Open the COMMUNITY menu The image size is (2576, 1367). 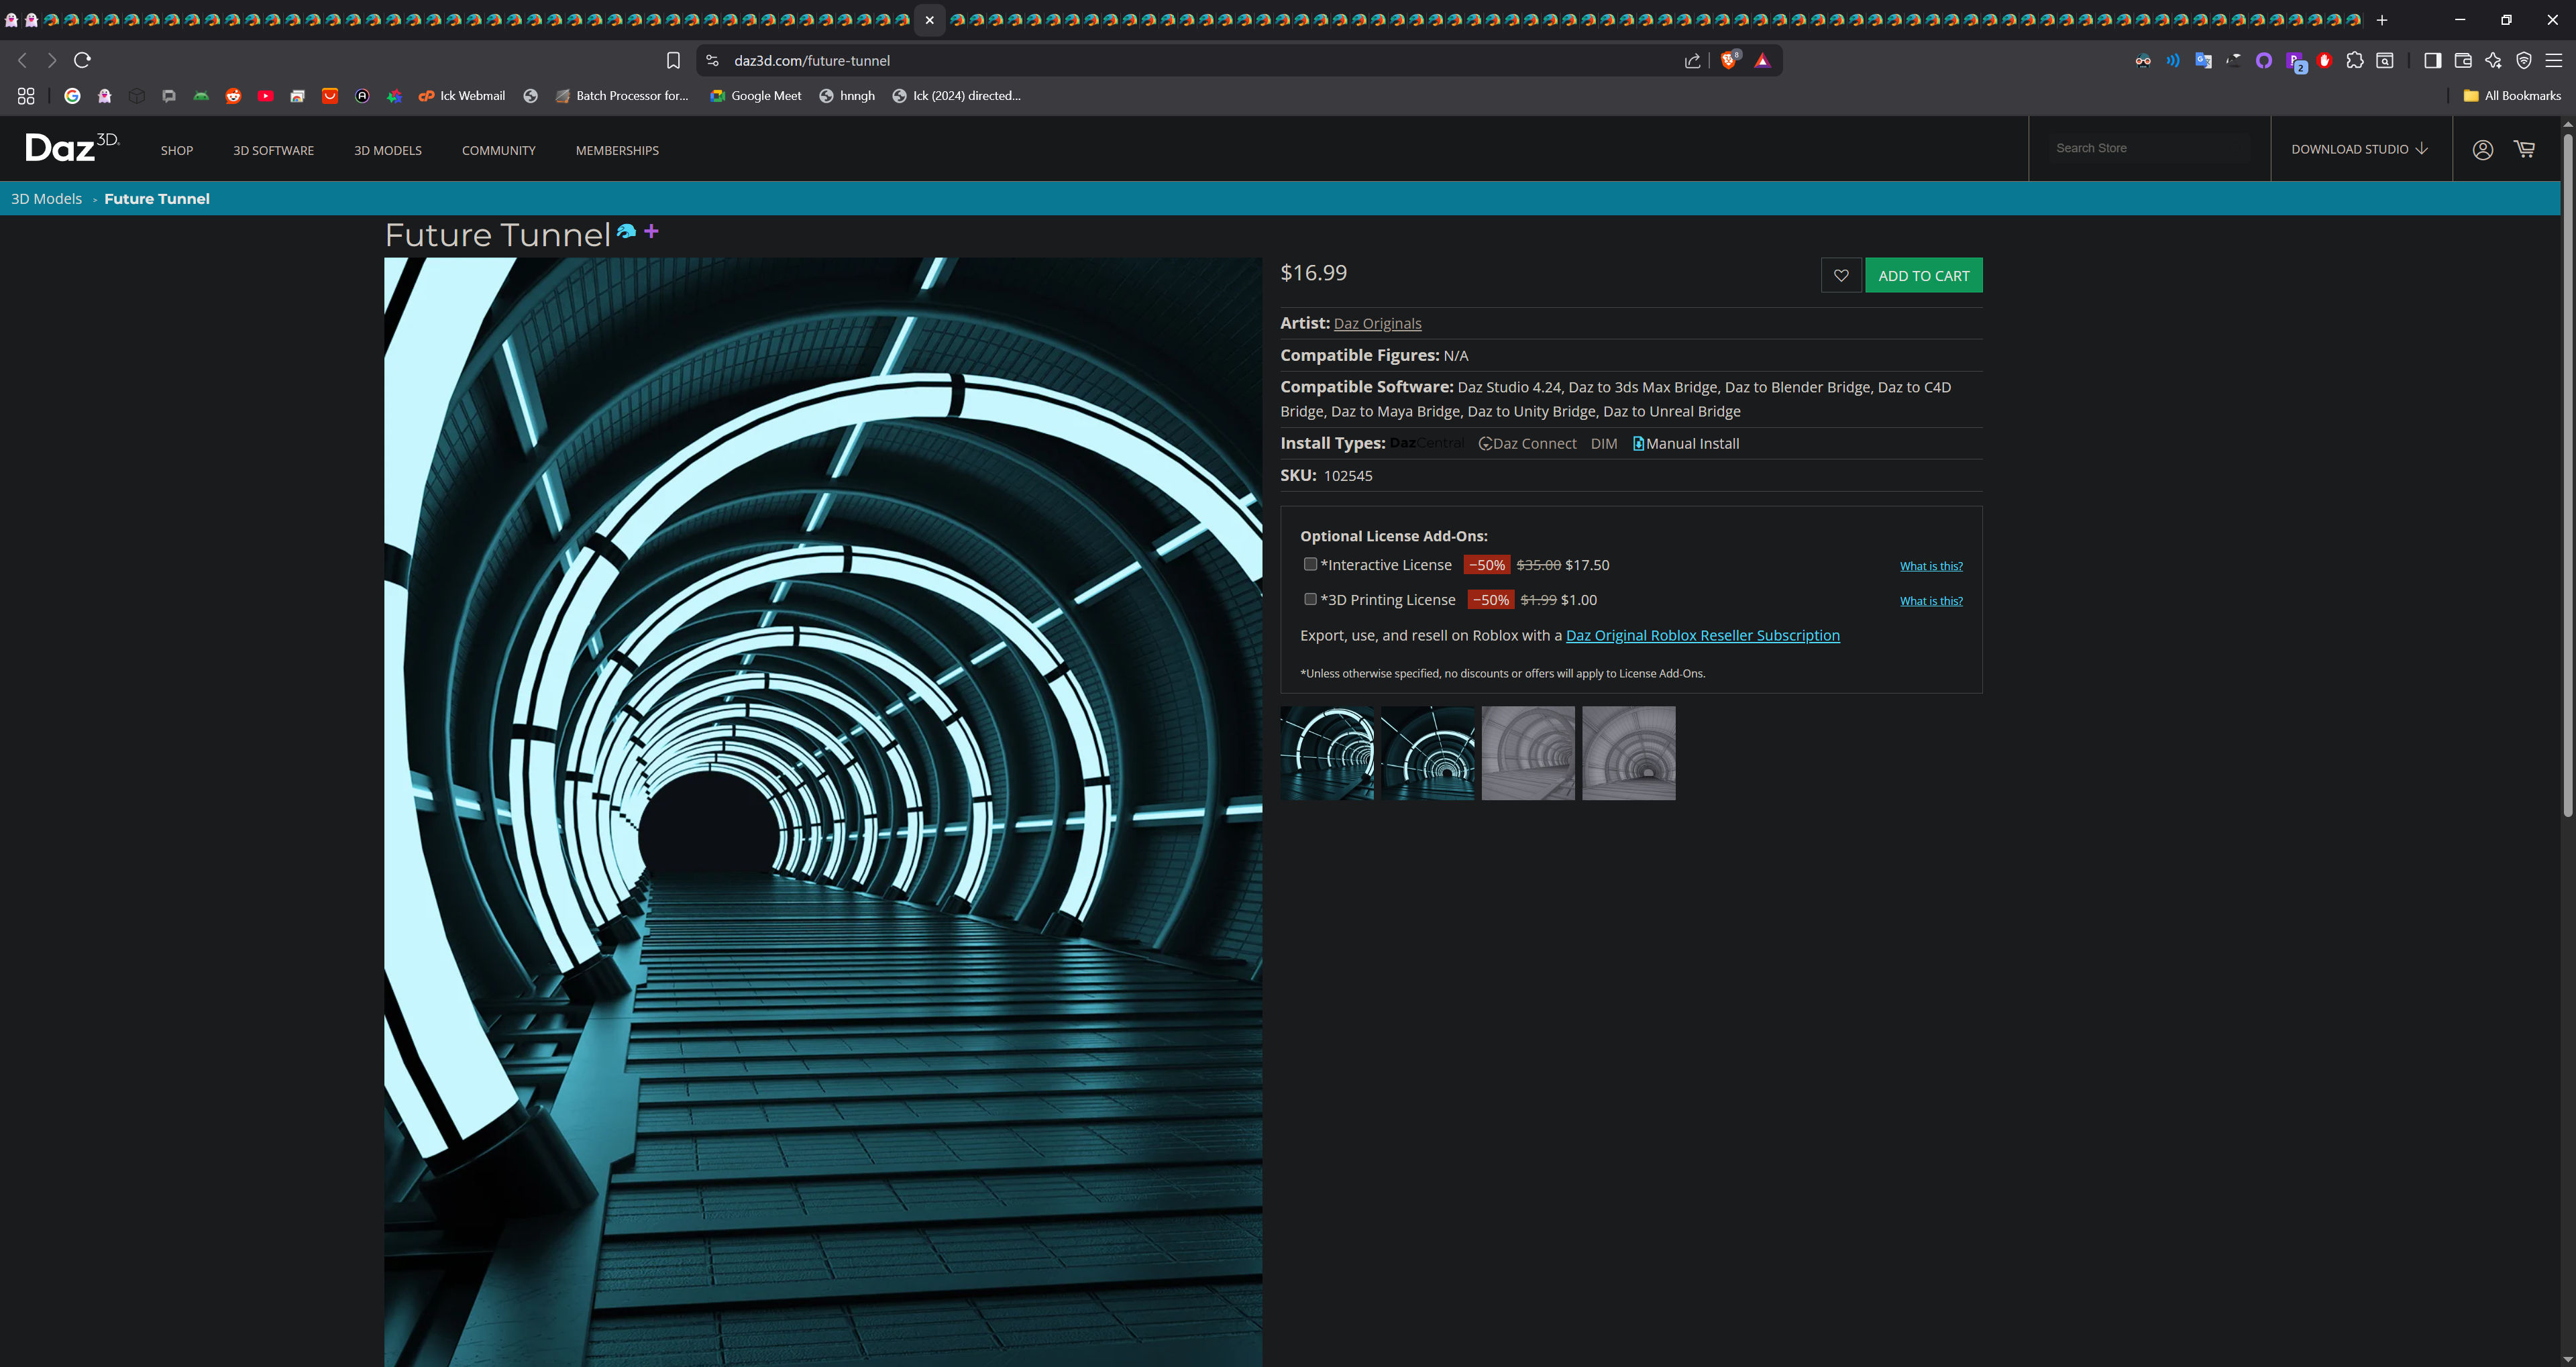coord(499,151)
